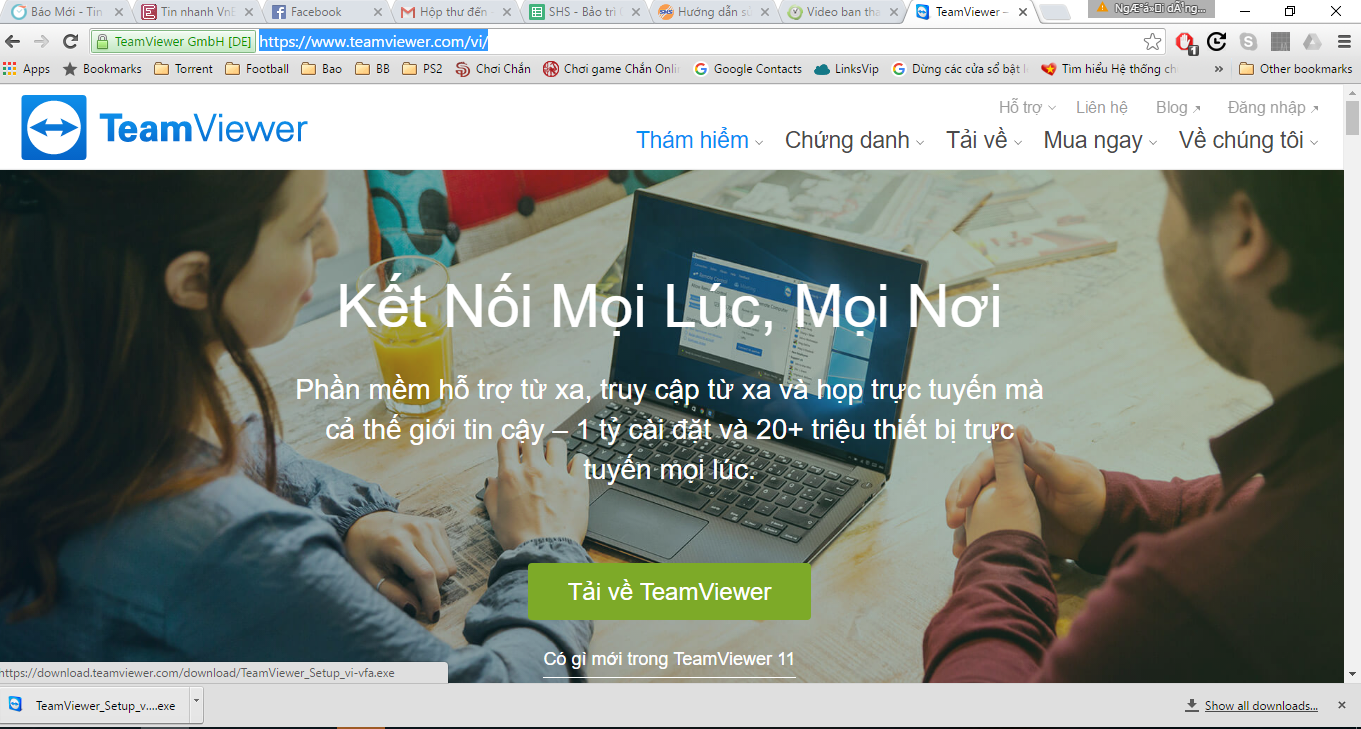Screen dimensions: 1361x729
Task: Open the Đăng nhập login link
Action: tap(1273, 107)
